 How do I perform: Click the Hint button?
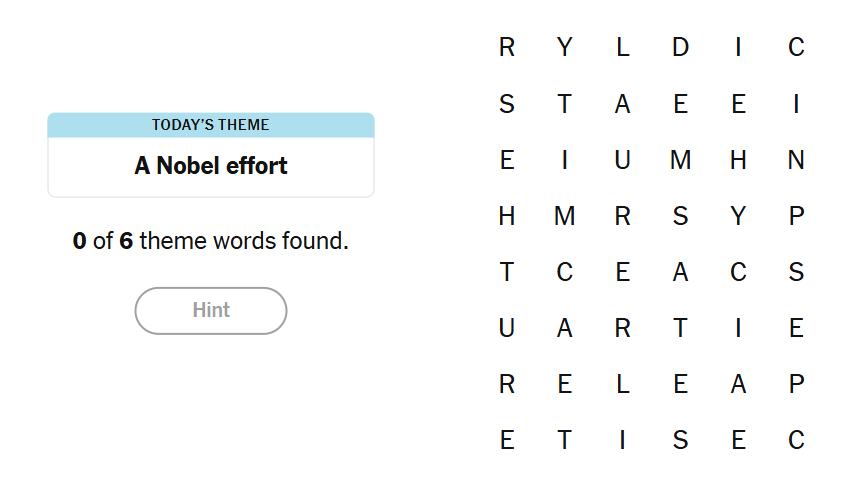point(211,310)
